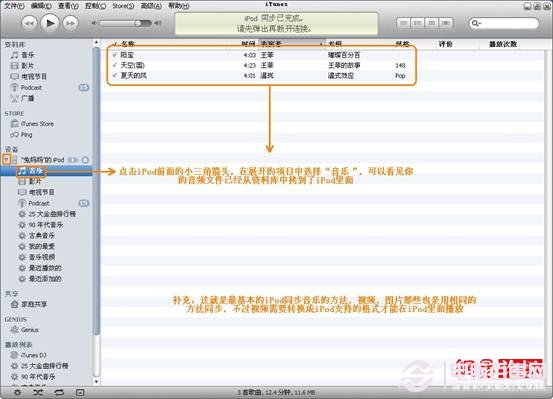This screenshot has height=399, width=553.
Task: Switch to album list view button
Action: click(418, 23)
